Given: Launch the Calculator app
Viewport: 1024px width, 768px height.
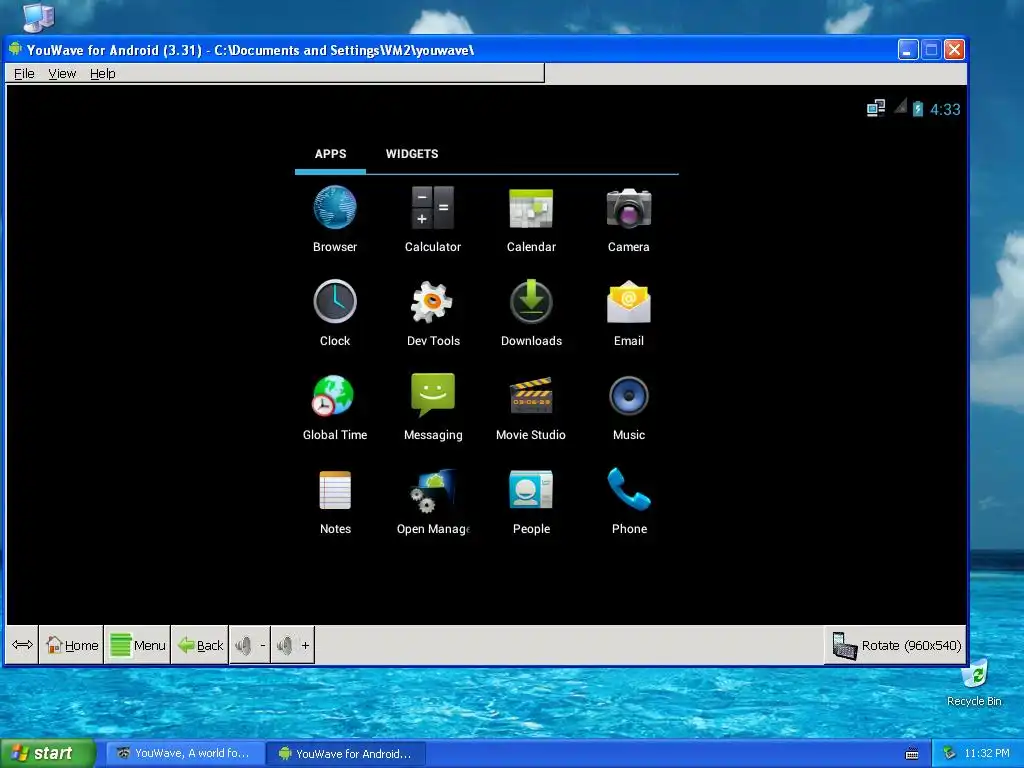Looking at the screenshot, I should 432,219.
